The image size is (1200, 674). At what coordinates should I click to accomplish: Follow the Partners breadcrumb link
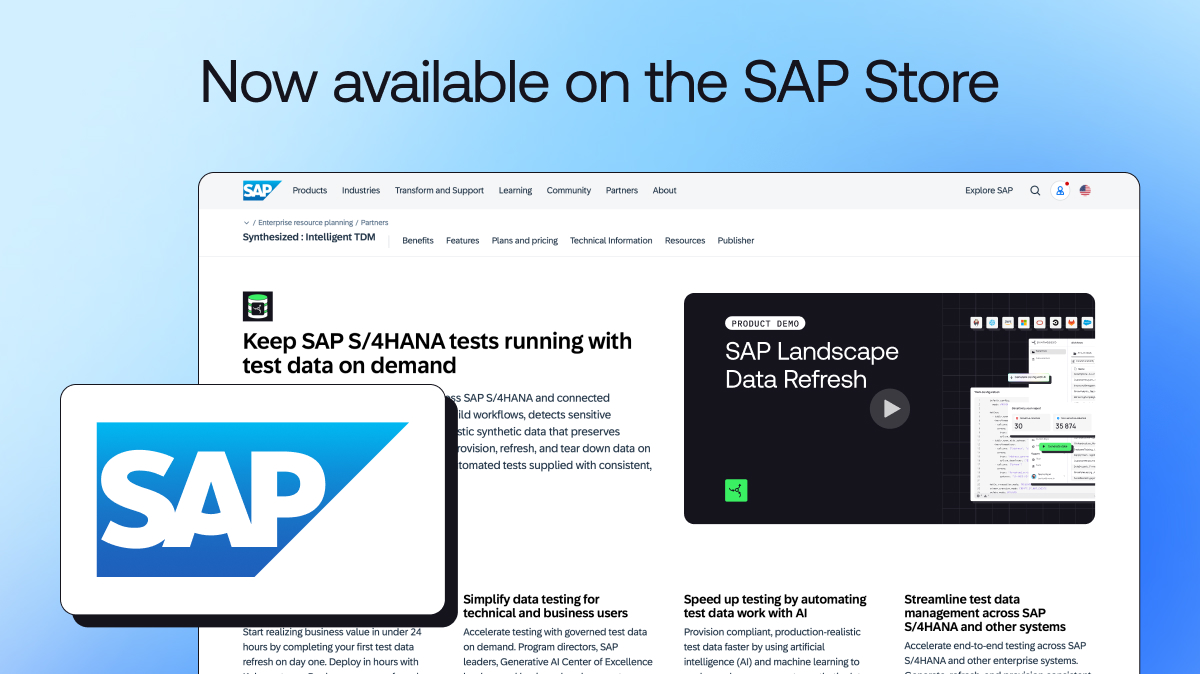[x=375, y=222]
